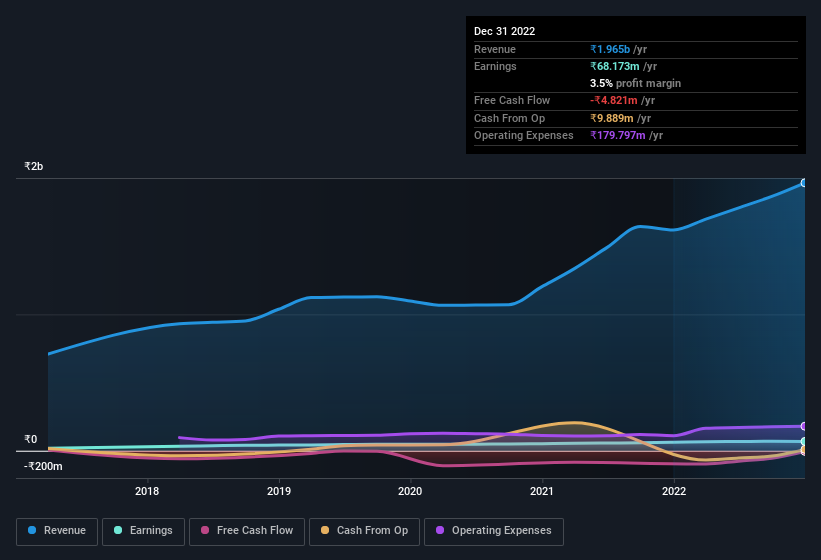Click the 2018 axis label
The width and height of the screenshot is (821, 560).
point(147,491)
